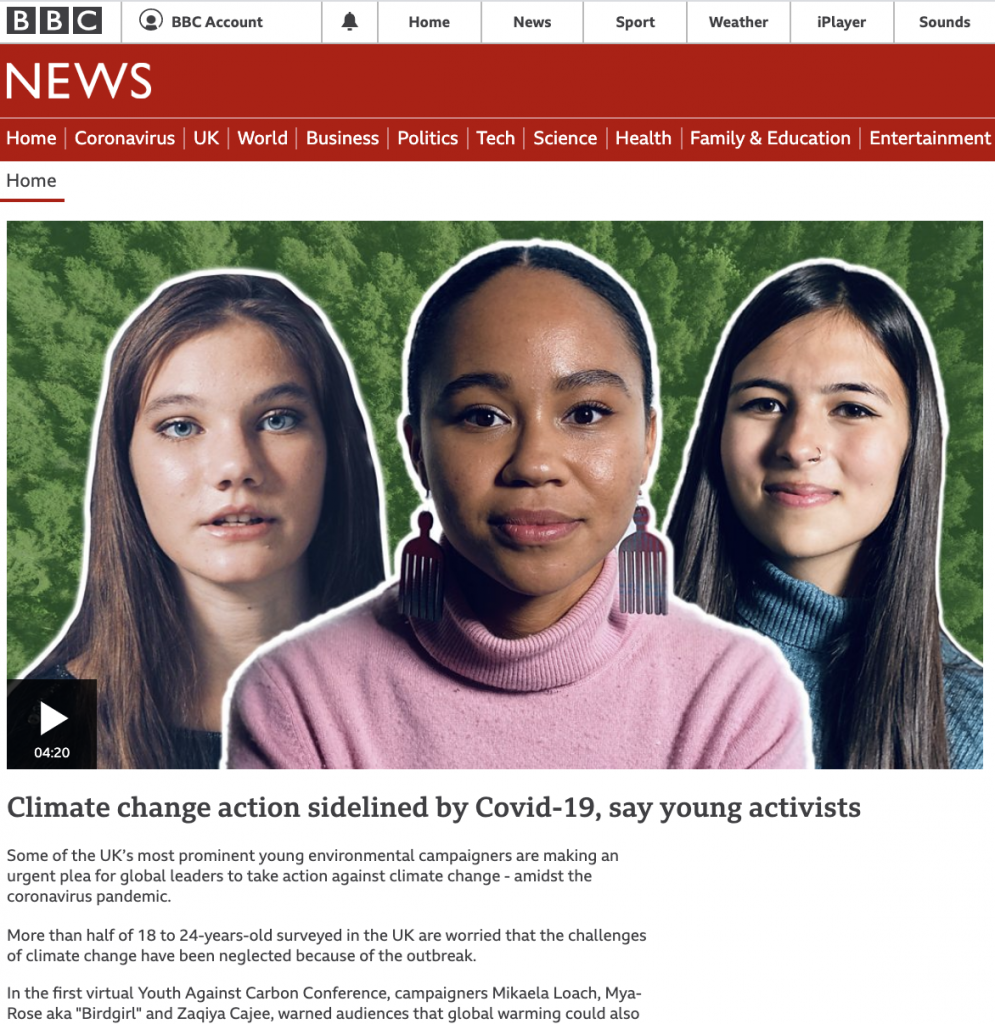Open the Business news section

pyautogui.click(x=342, y=138)
